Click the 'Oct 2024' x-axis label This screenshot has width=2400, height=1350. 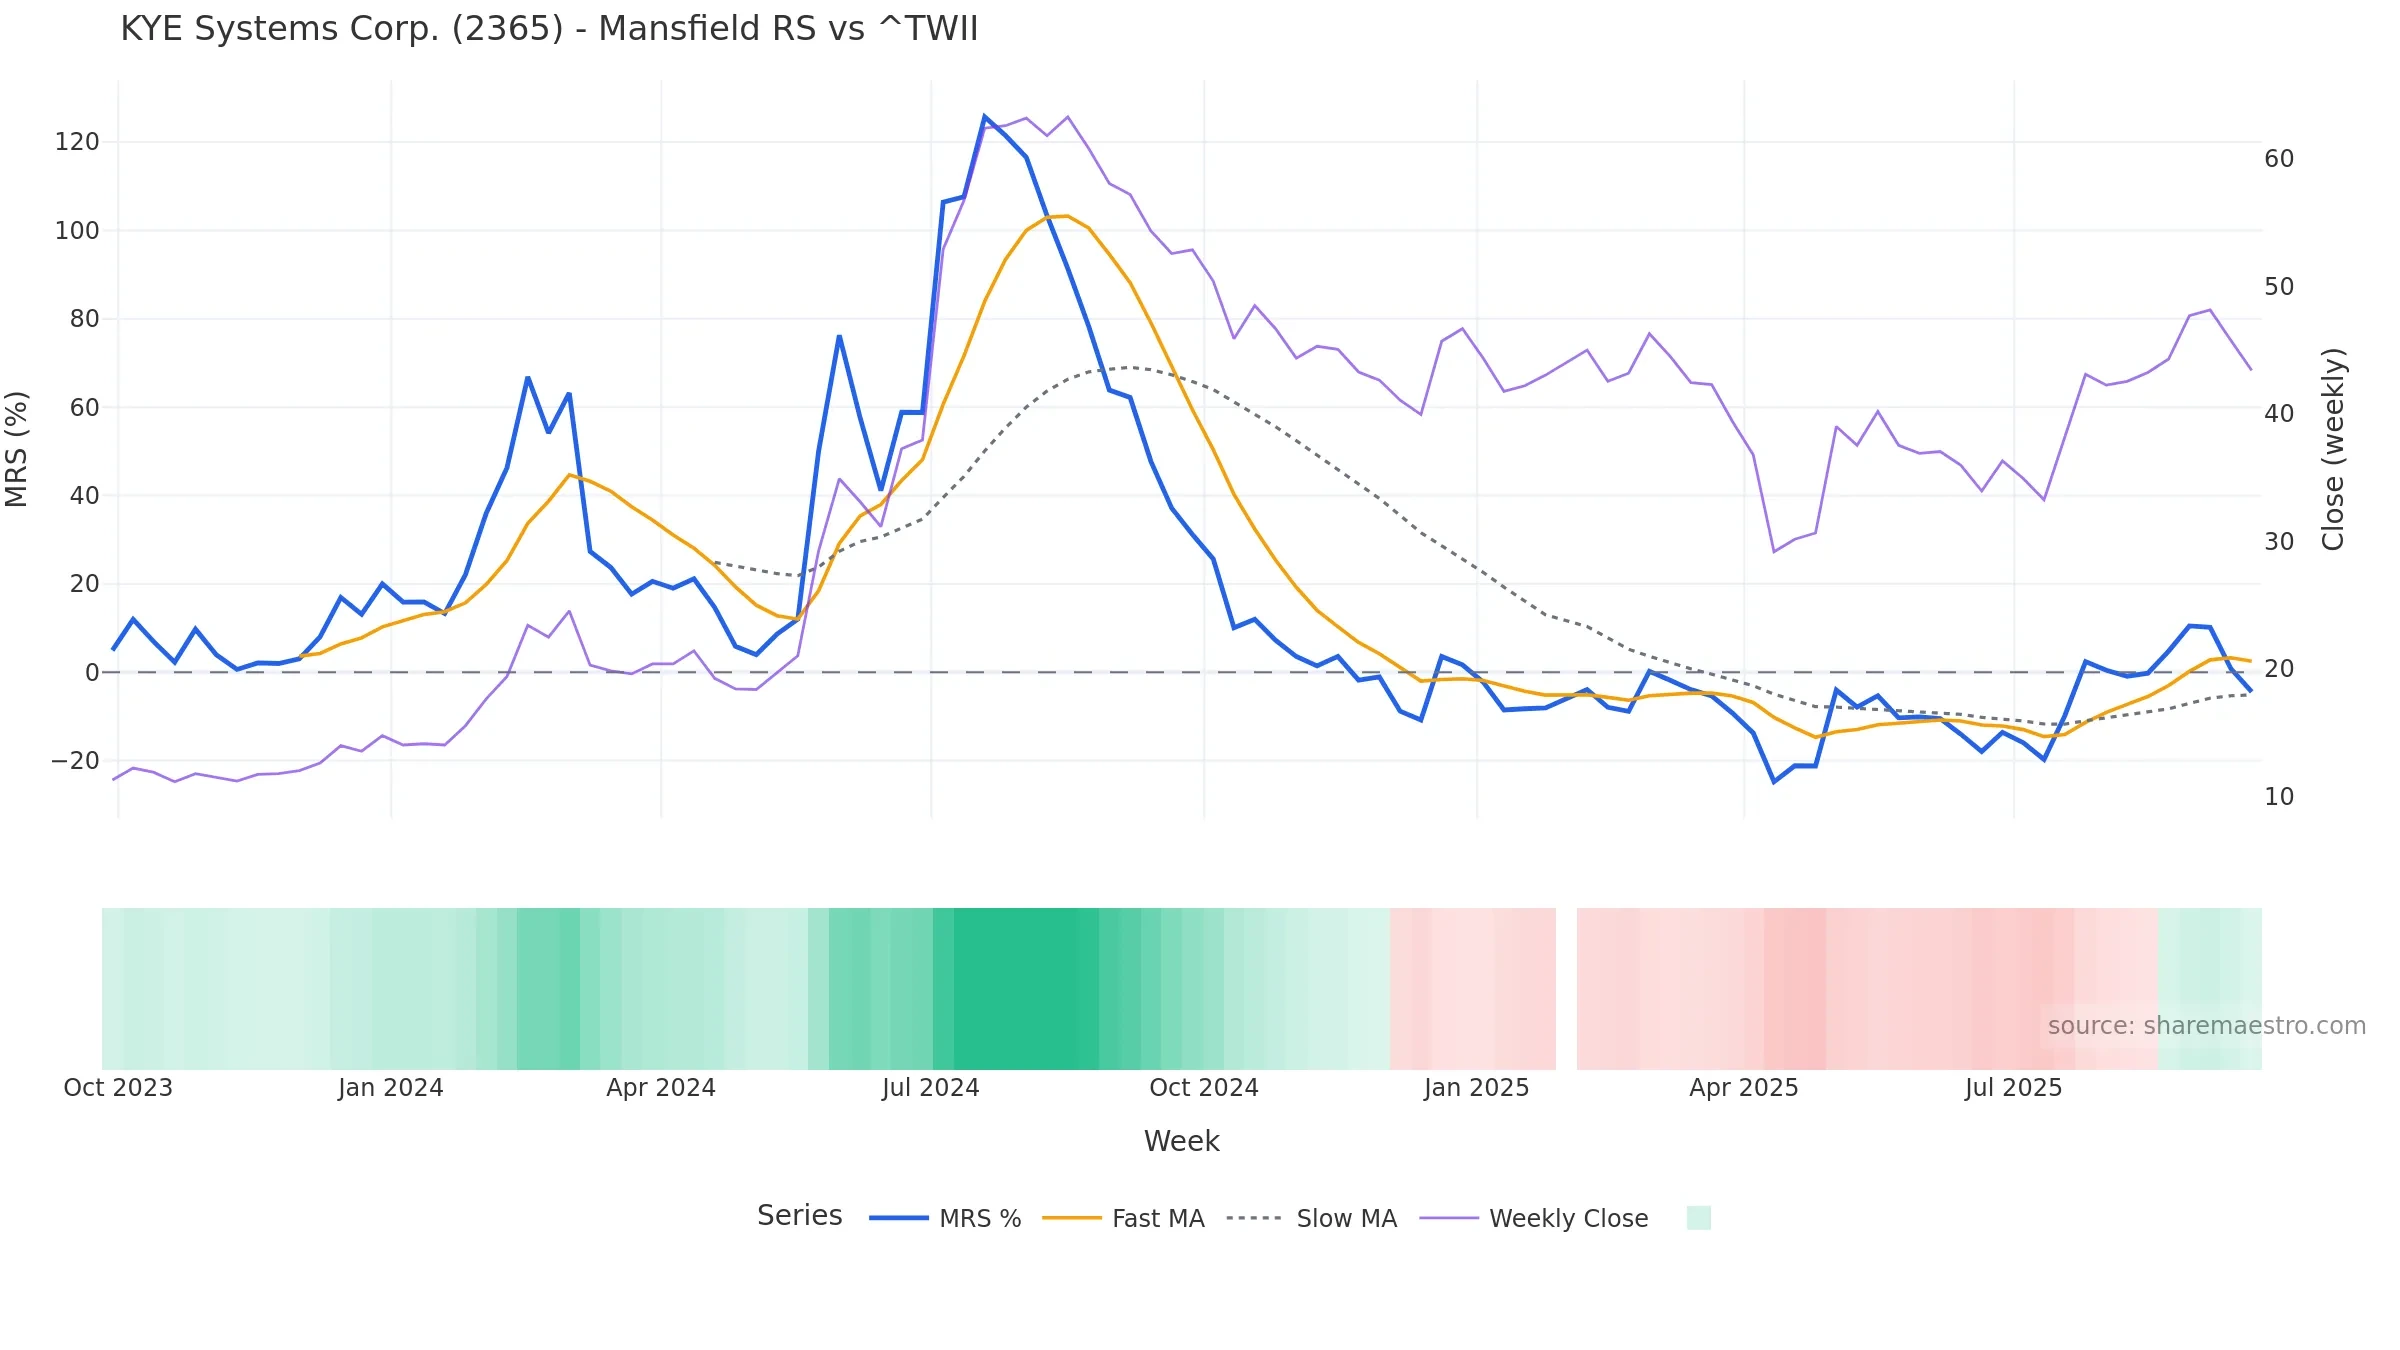(1204, 1088)
